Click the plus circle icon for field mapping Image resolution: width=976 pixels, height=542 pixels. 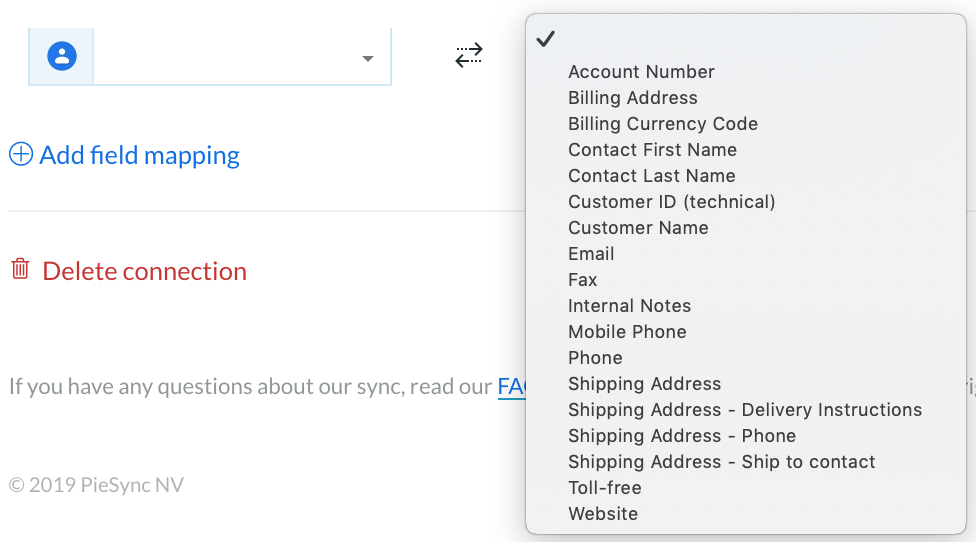point(21,154)
